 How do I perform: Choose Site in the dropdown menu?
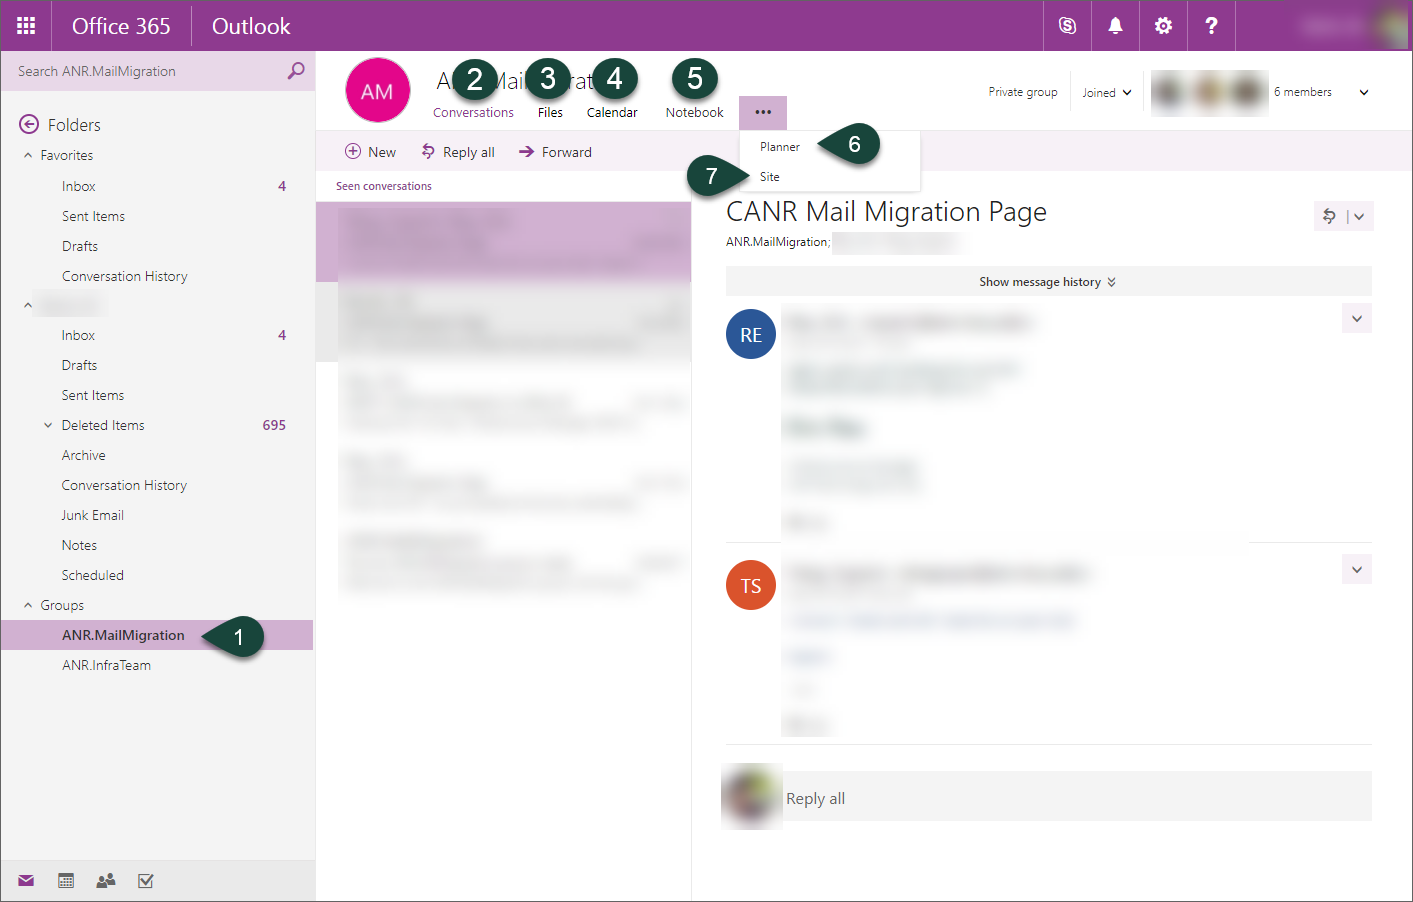(769, 177)
